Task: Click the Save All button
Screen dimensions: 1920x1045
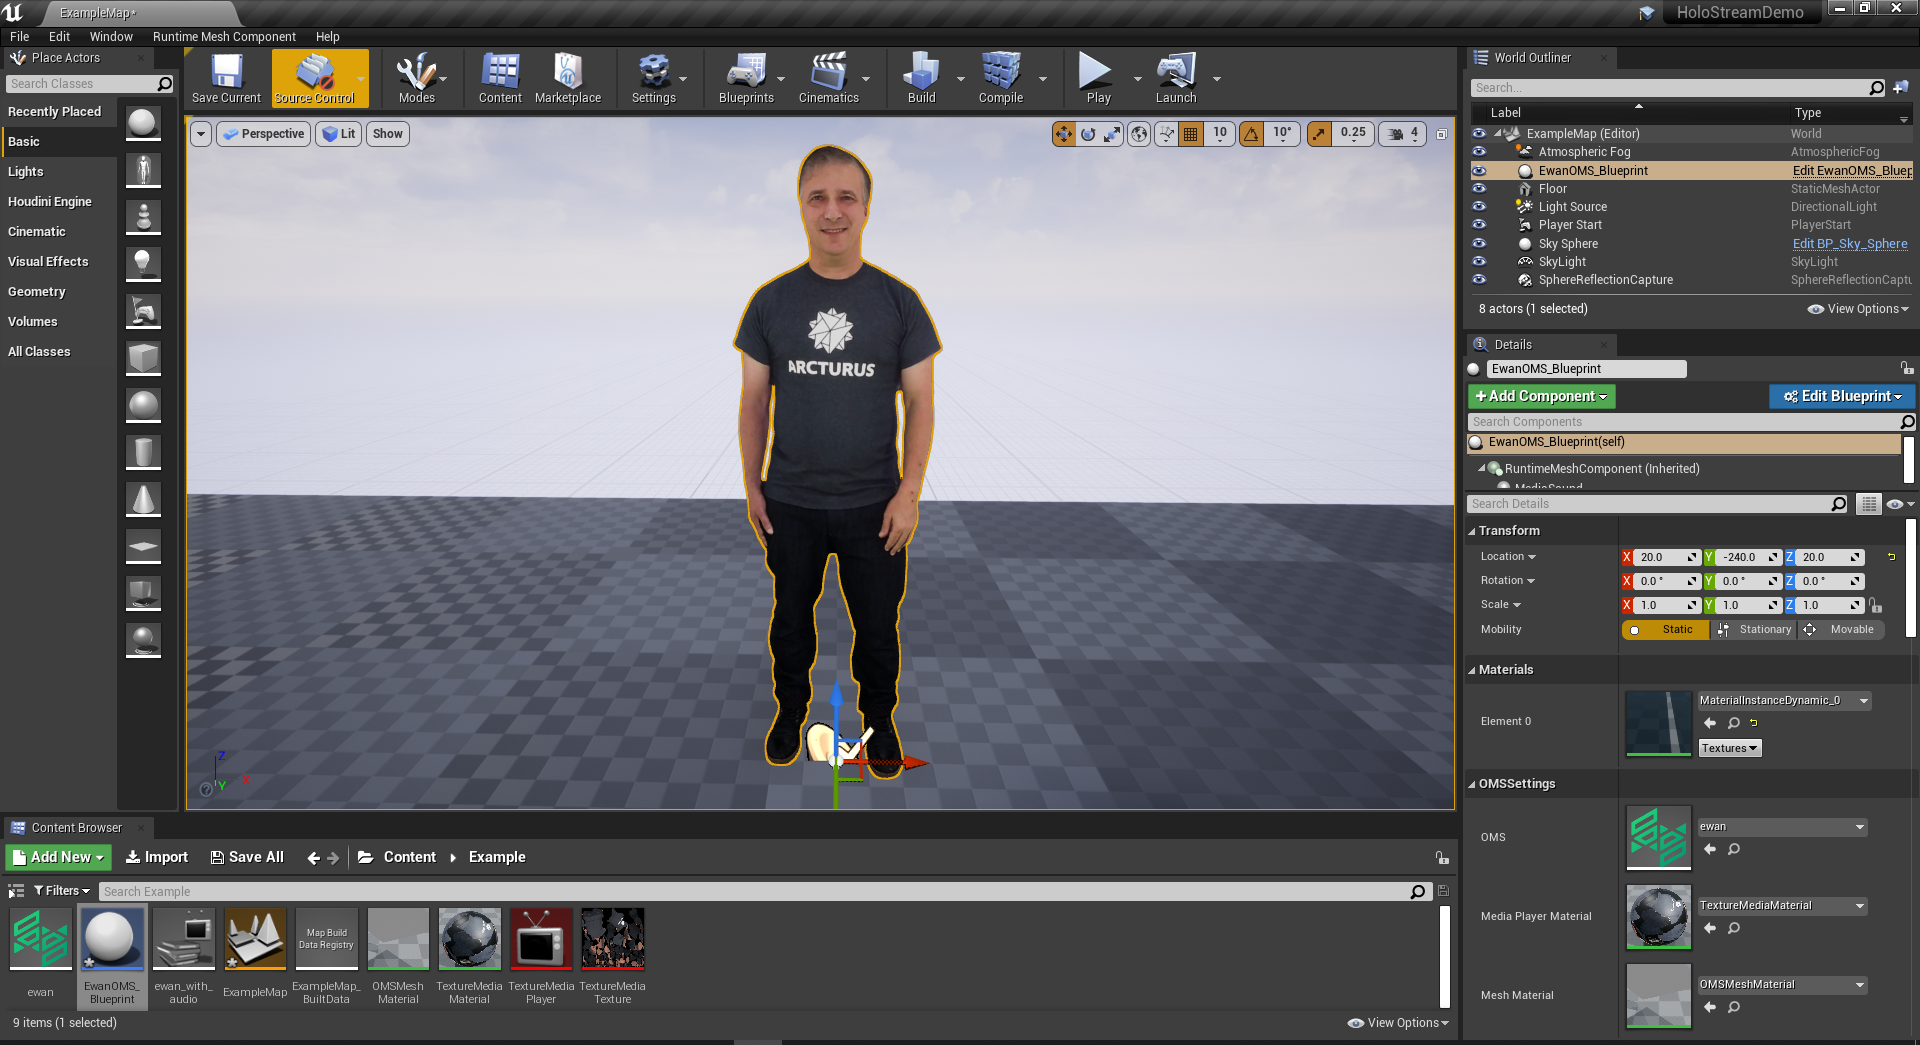Action: click(247, 858)
